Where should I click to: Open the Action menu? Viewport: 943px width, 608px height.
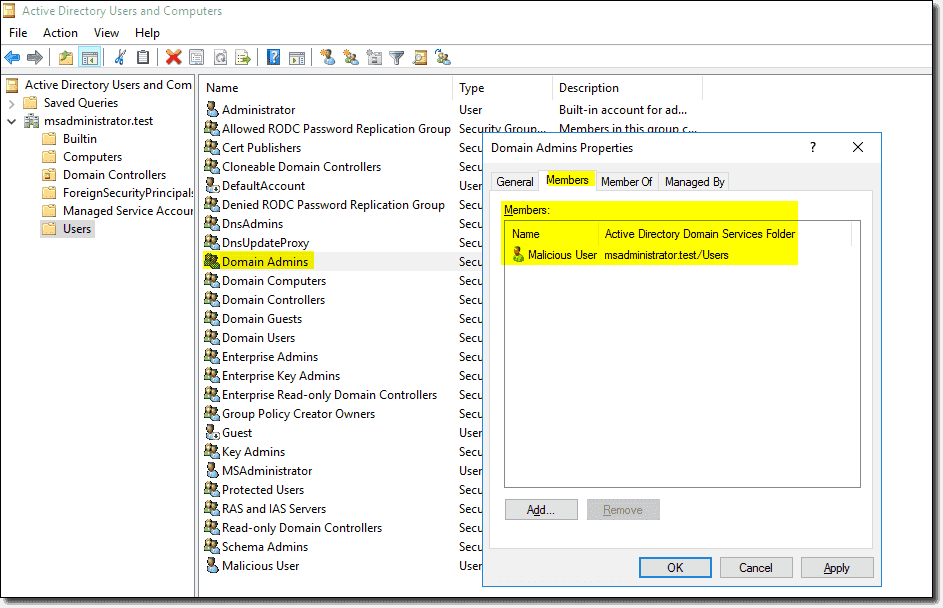point(60,33)
